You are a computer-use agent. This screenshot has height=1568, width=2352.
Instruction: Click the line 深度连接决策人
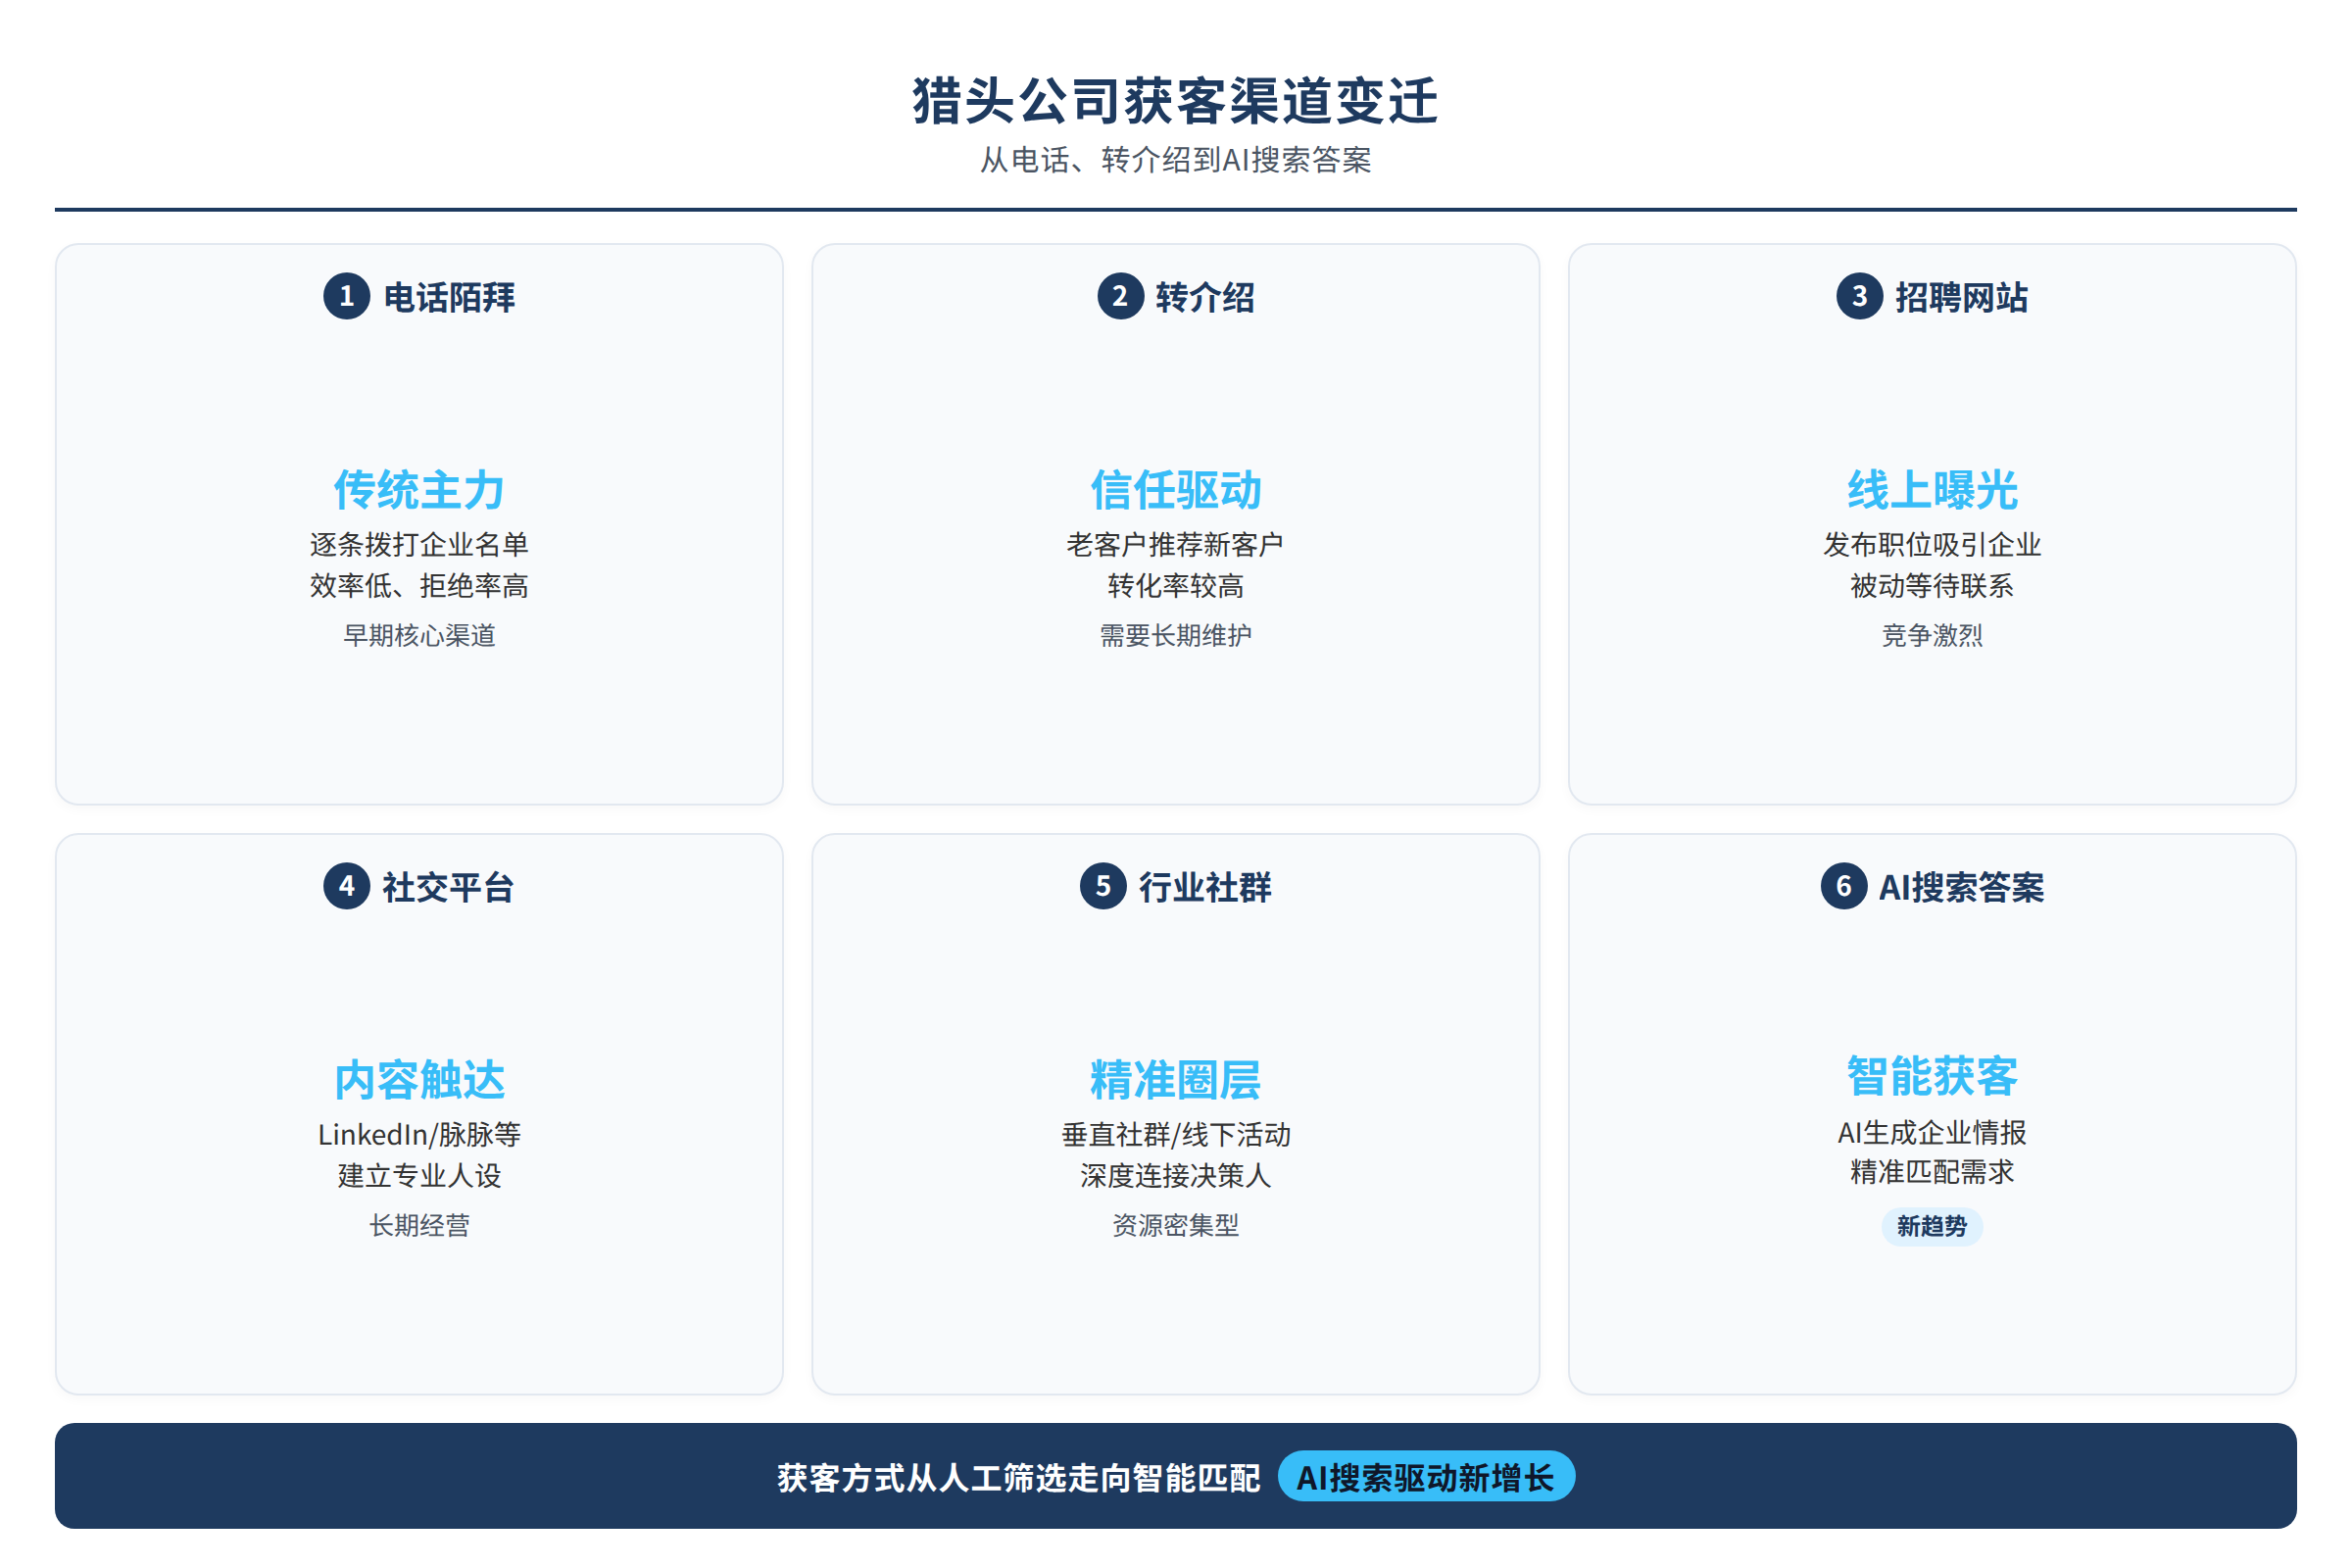point(1176,1176)
